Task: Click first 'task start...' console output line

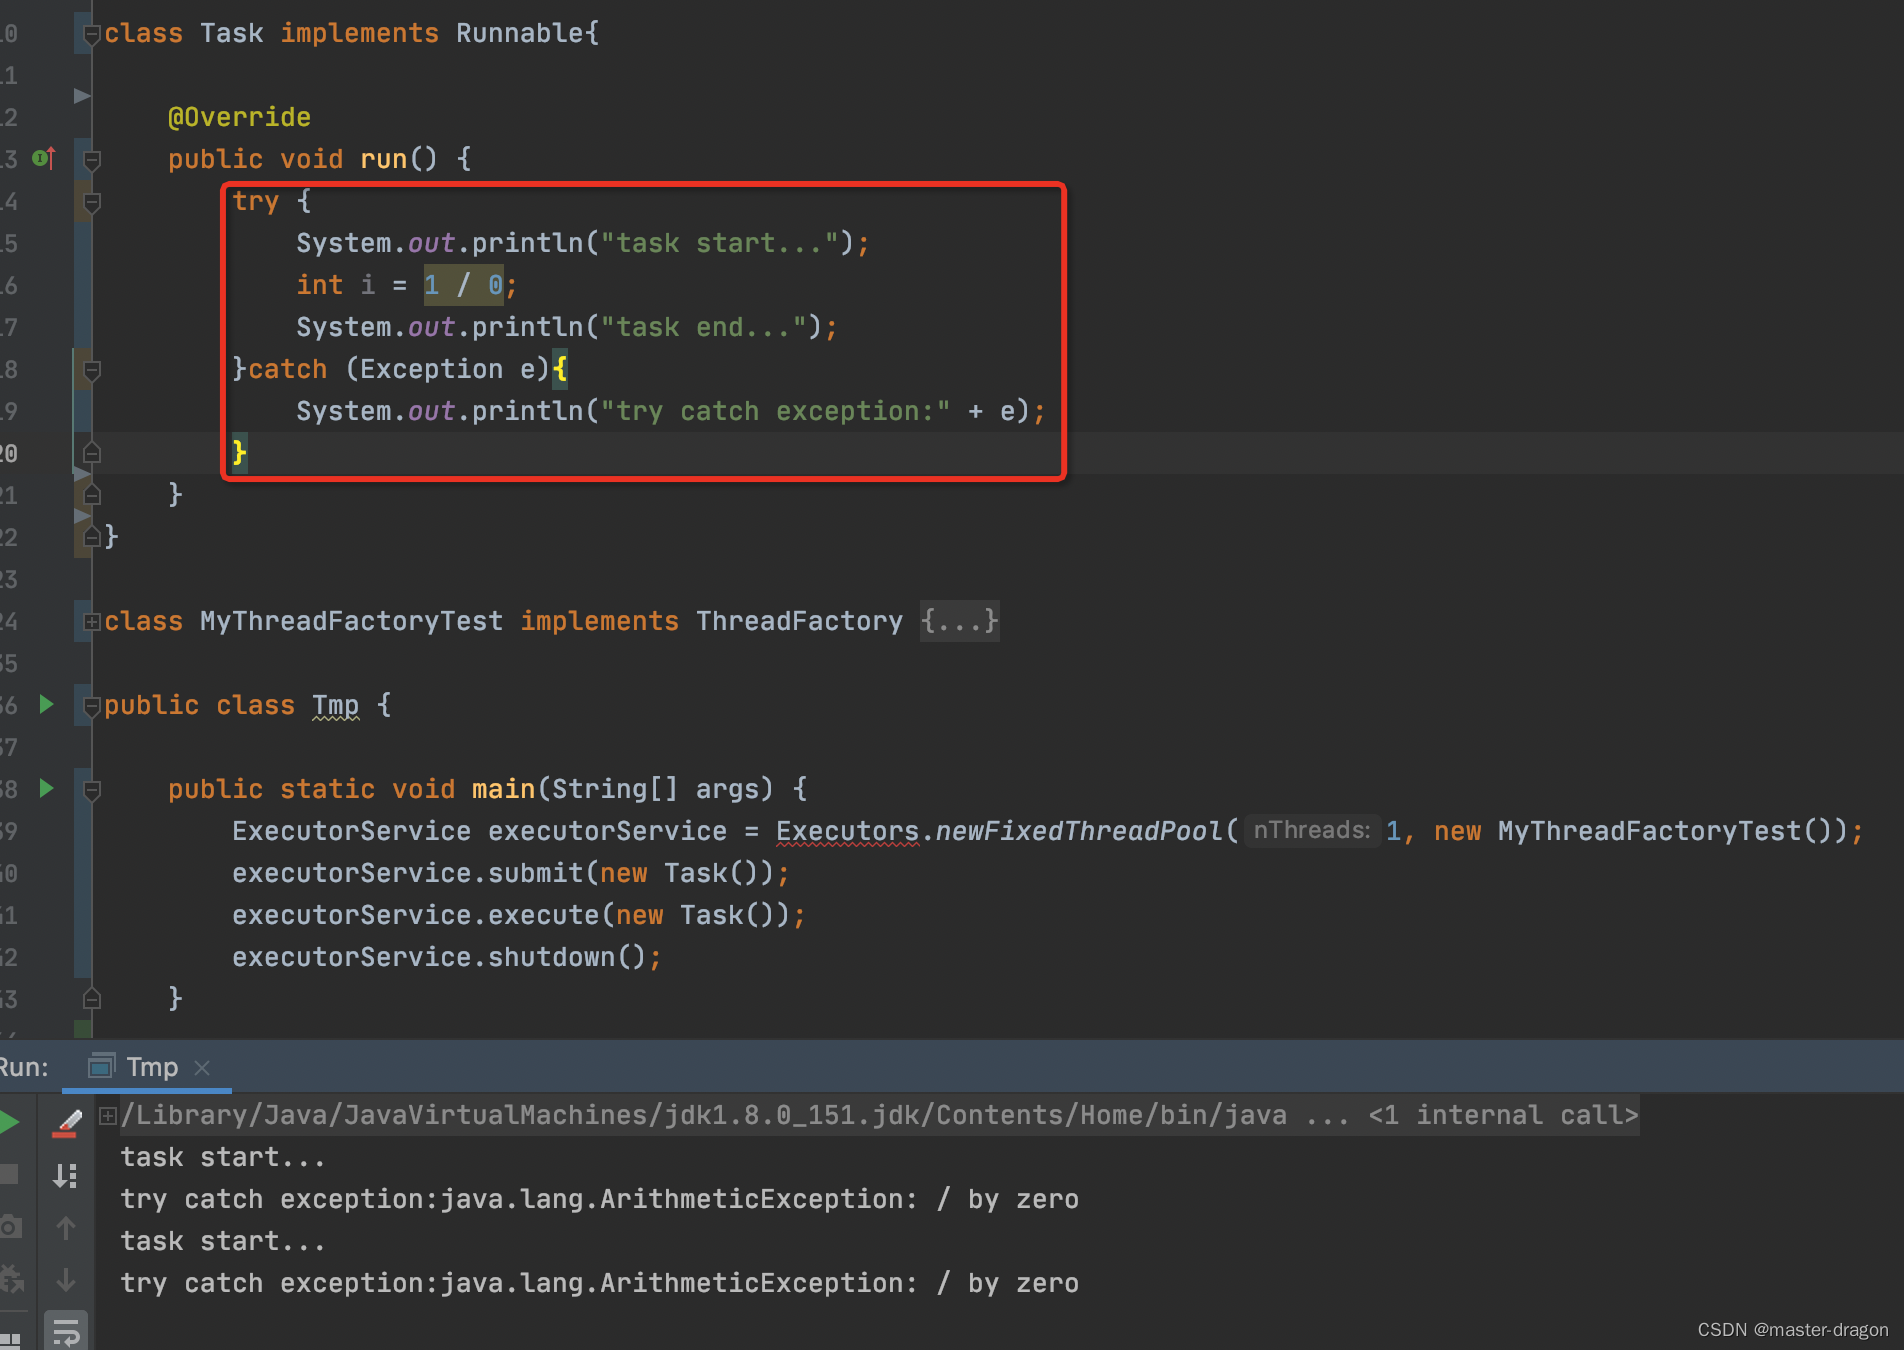Action: point(222,1157)
